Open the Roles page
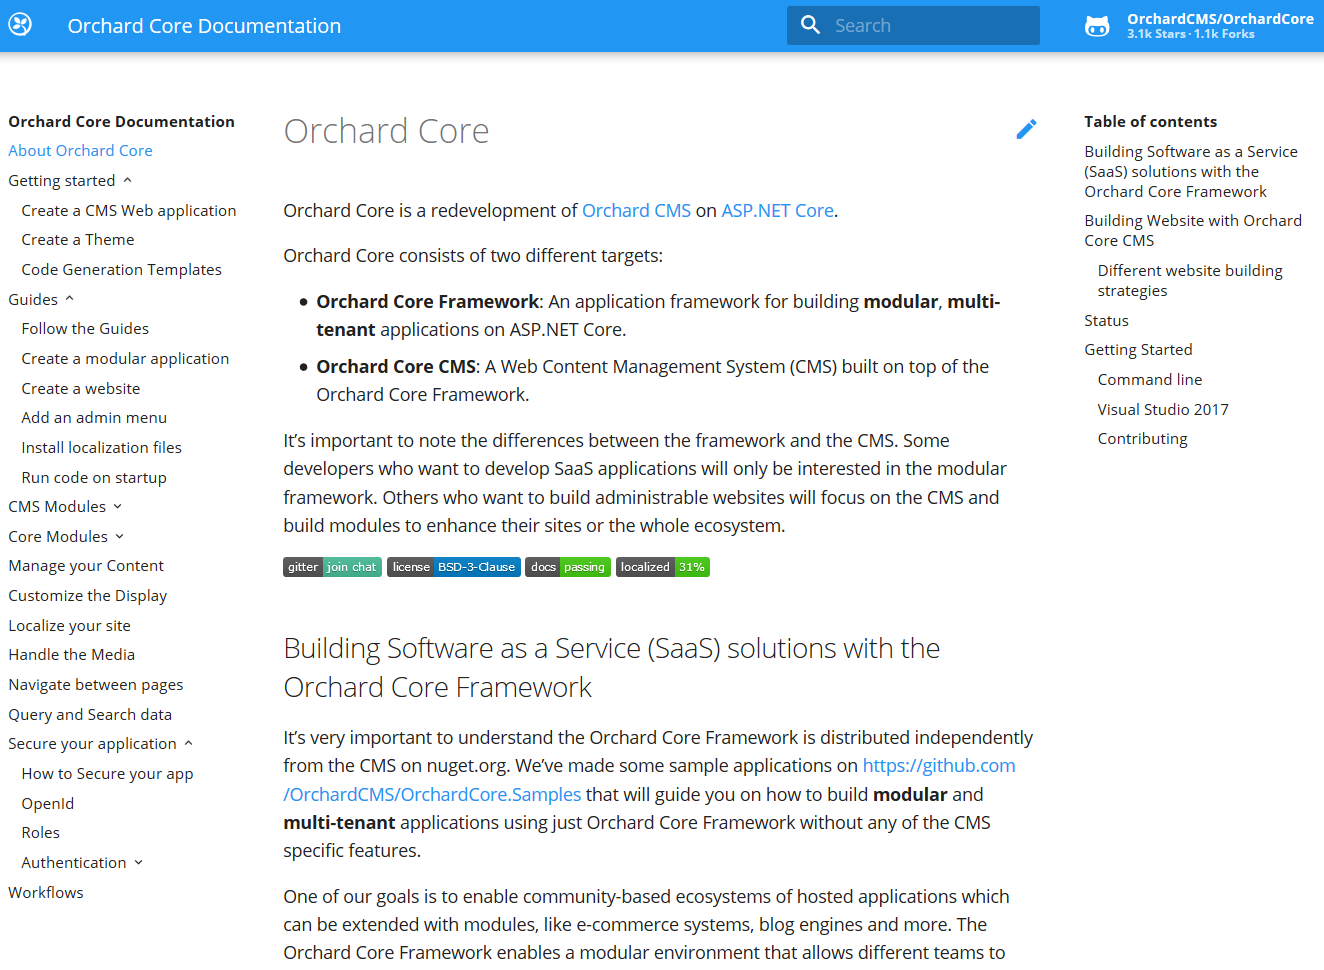This screenshot has height=970, width=1324. click(41, 833)
